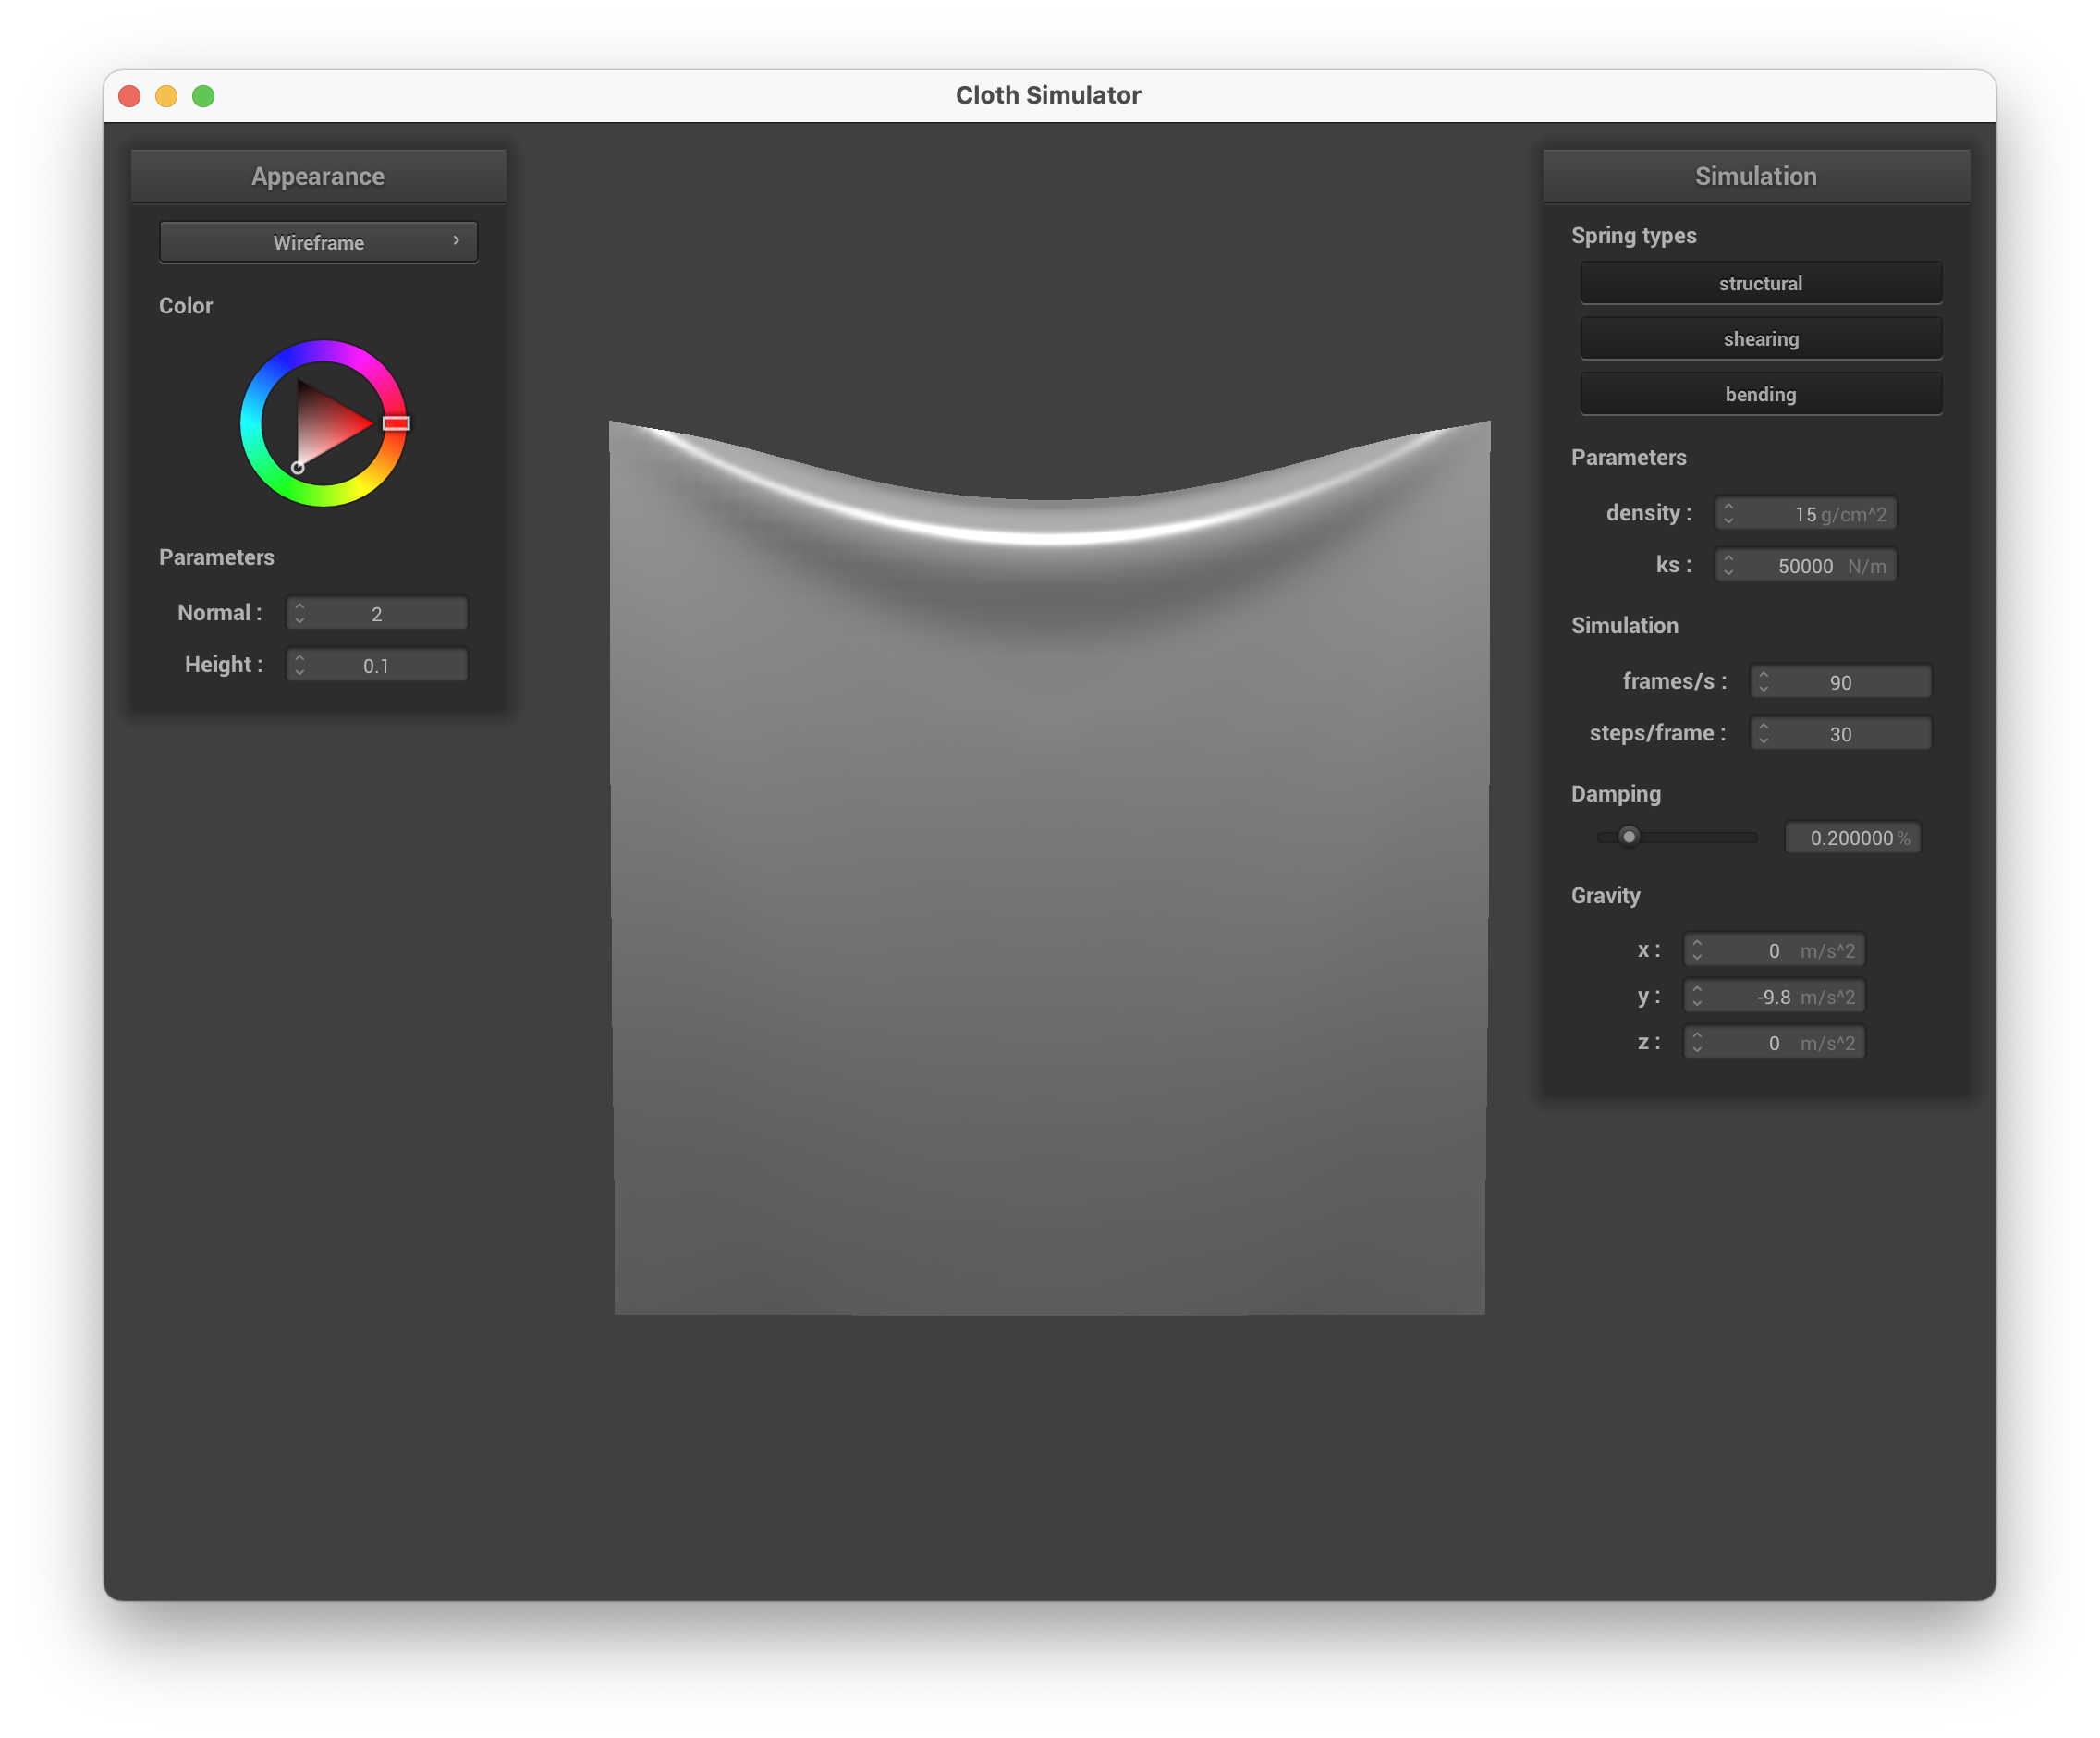Screen dimensions: 2100x1738
Task: Toggle the structural spring type
Action: click(1760, 283)
